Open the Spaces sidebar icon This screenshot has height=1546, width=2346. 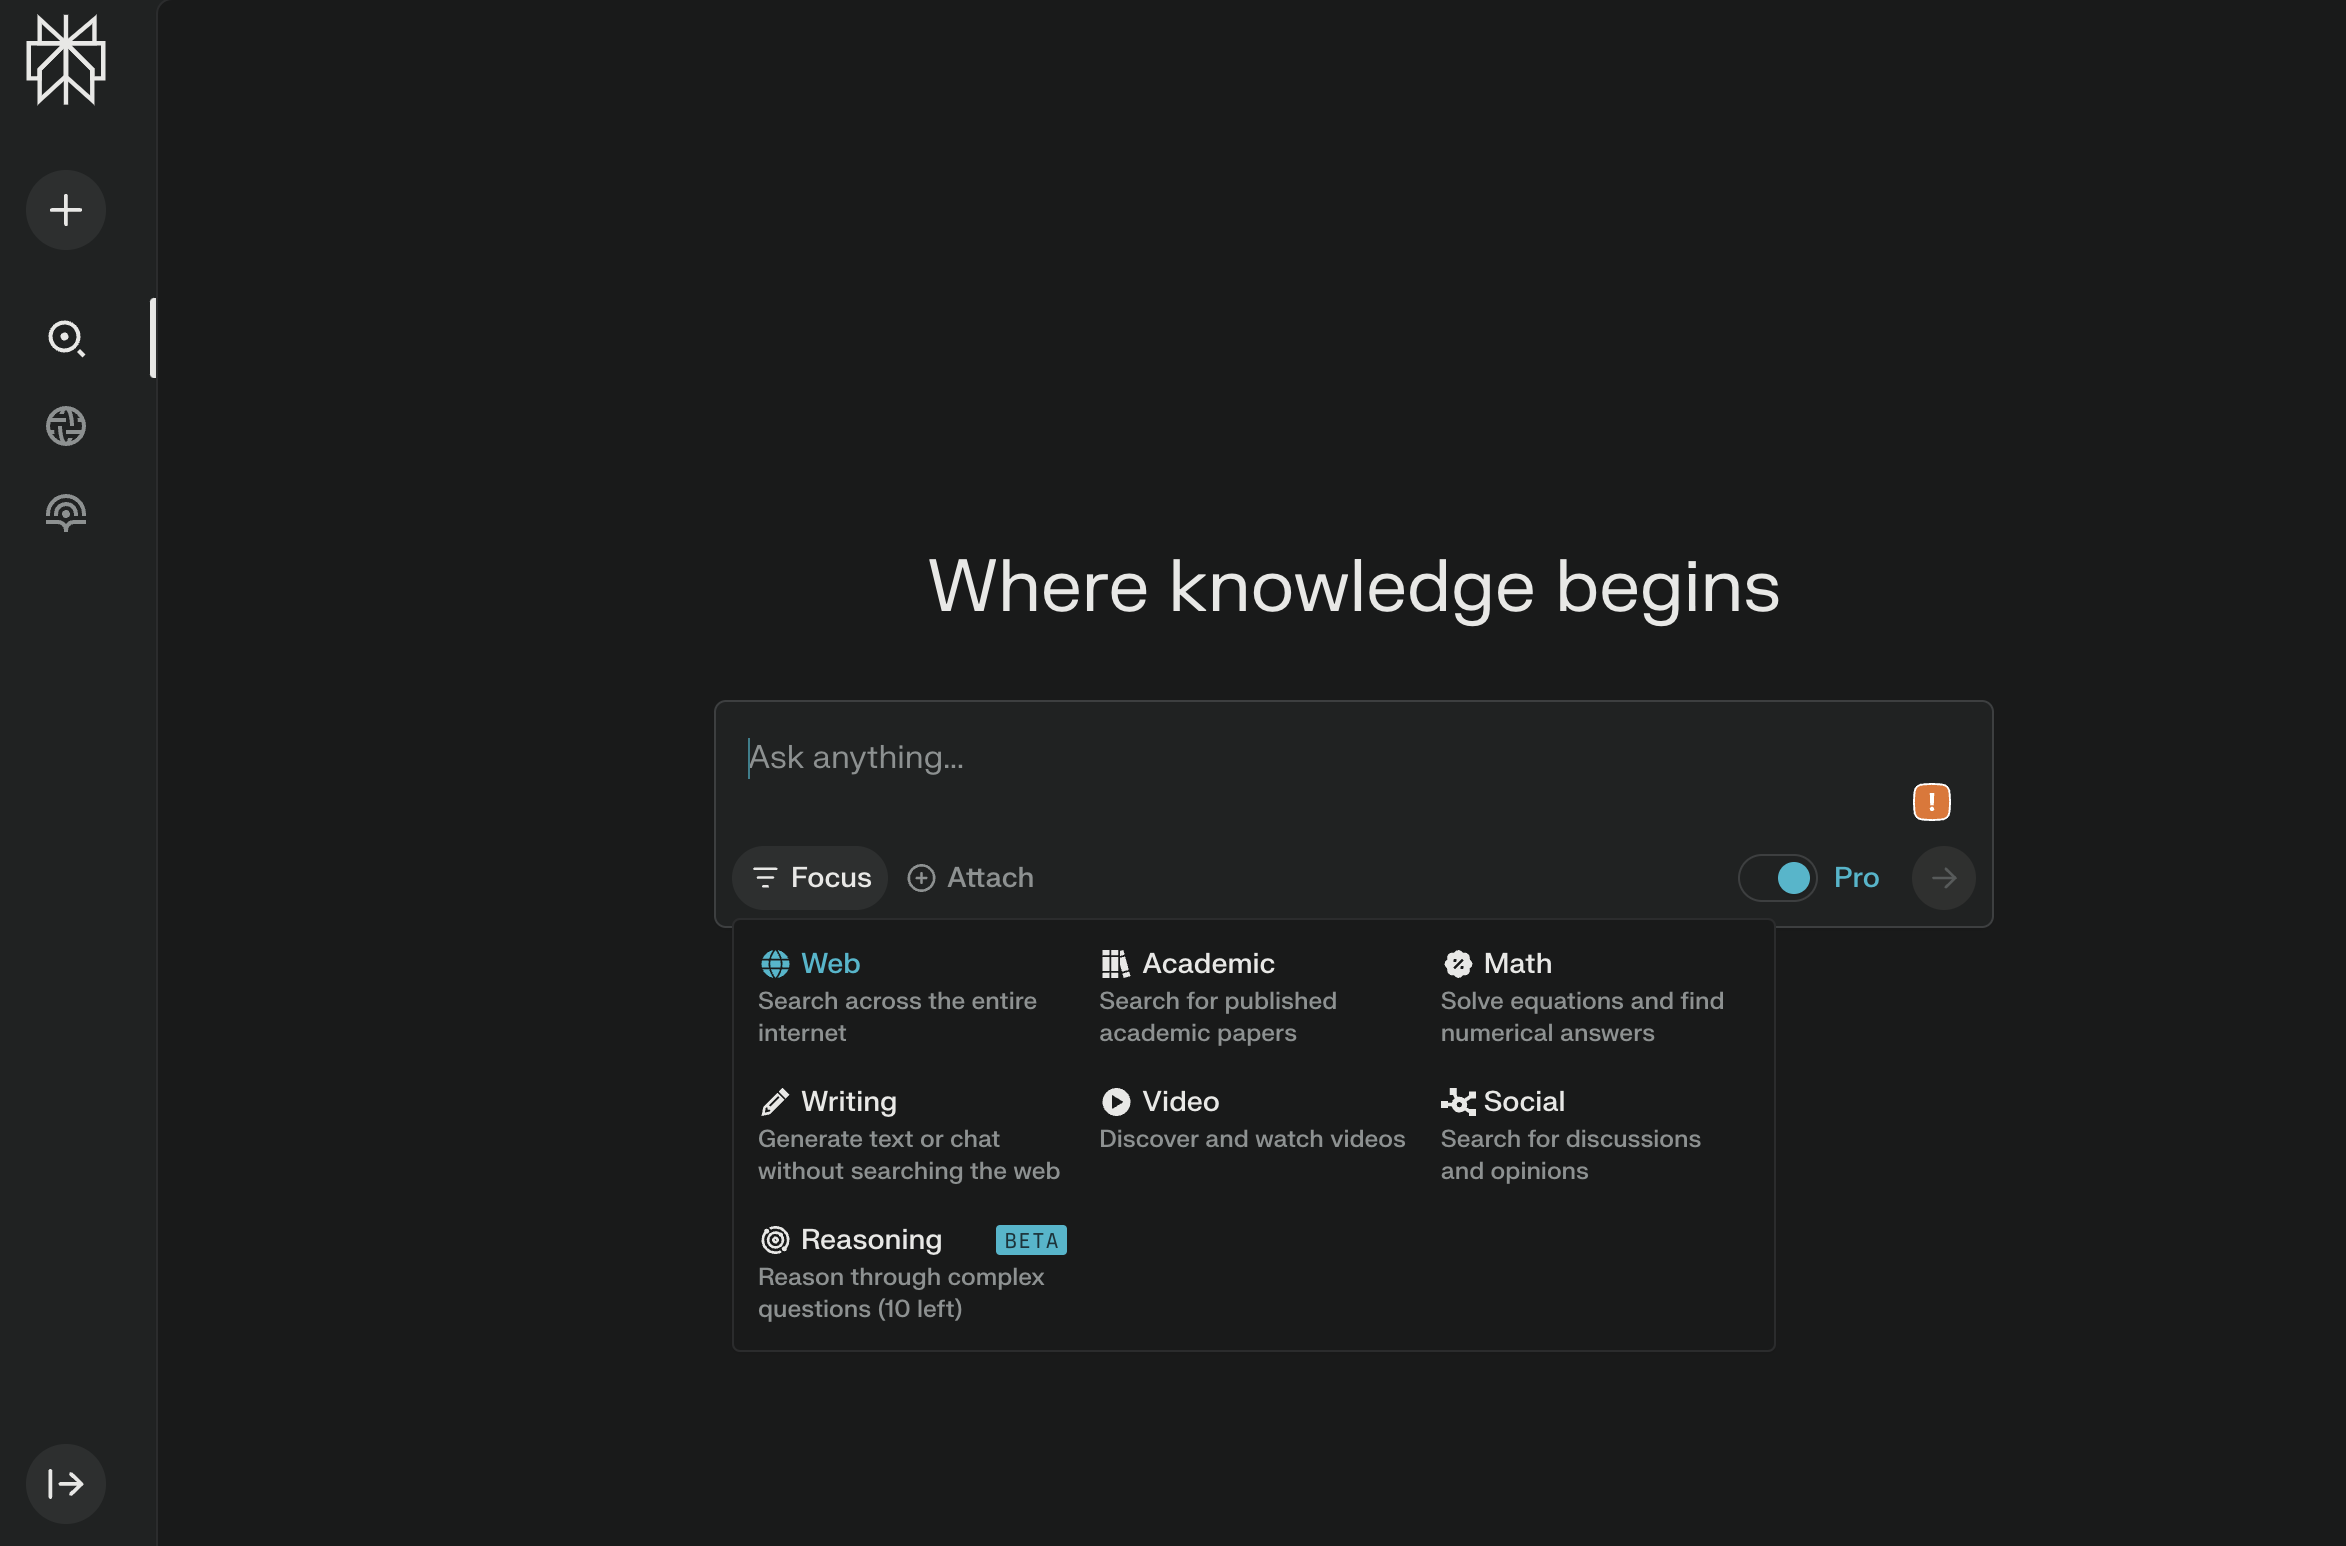point(66,513)
